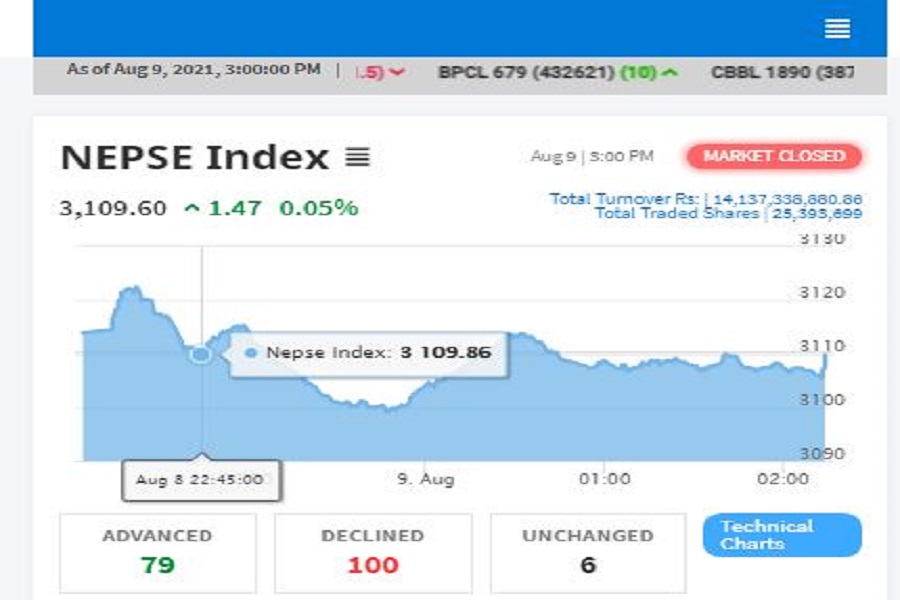Click As of Aug 9, 2021 timestamp
This screenshot has width=900, height=600.
(193, 69)
